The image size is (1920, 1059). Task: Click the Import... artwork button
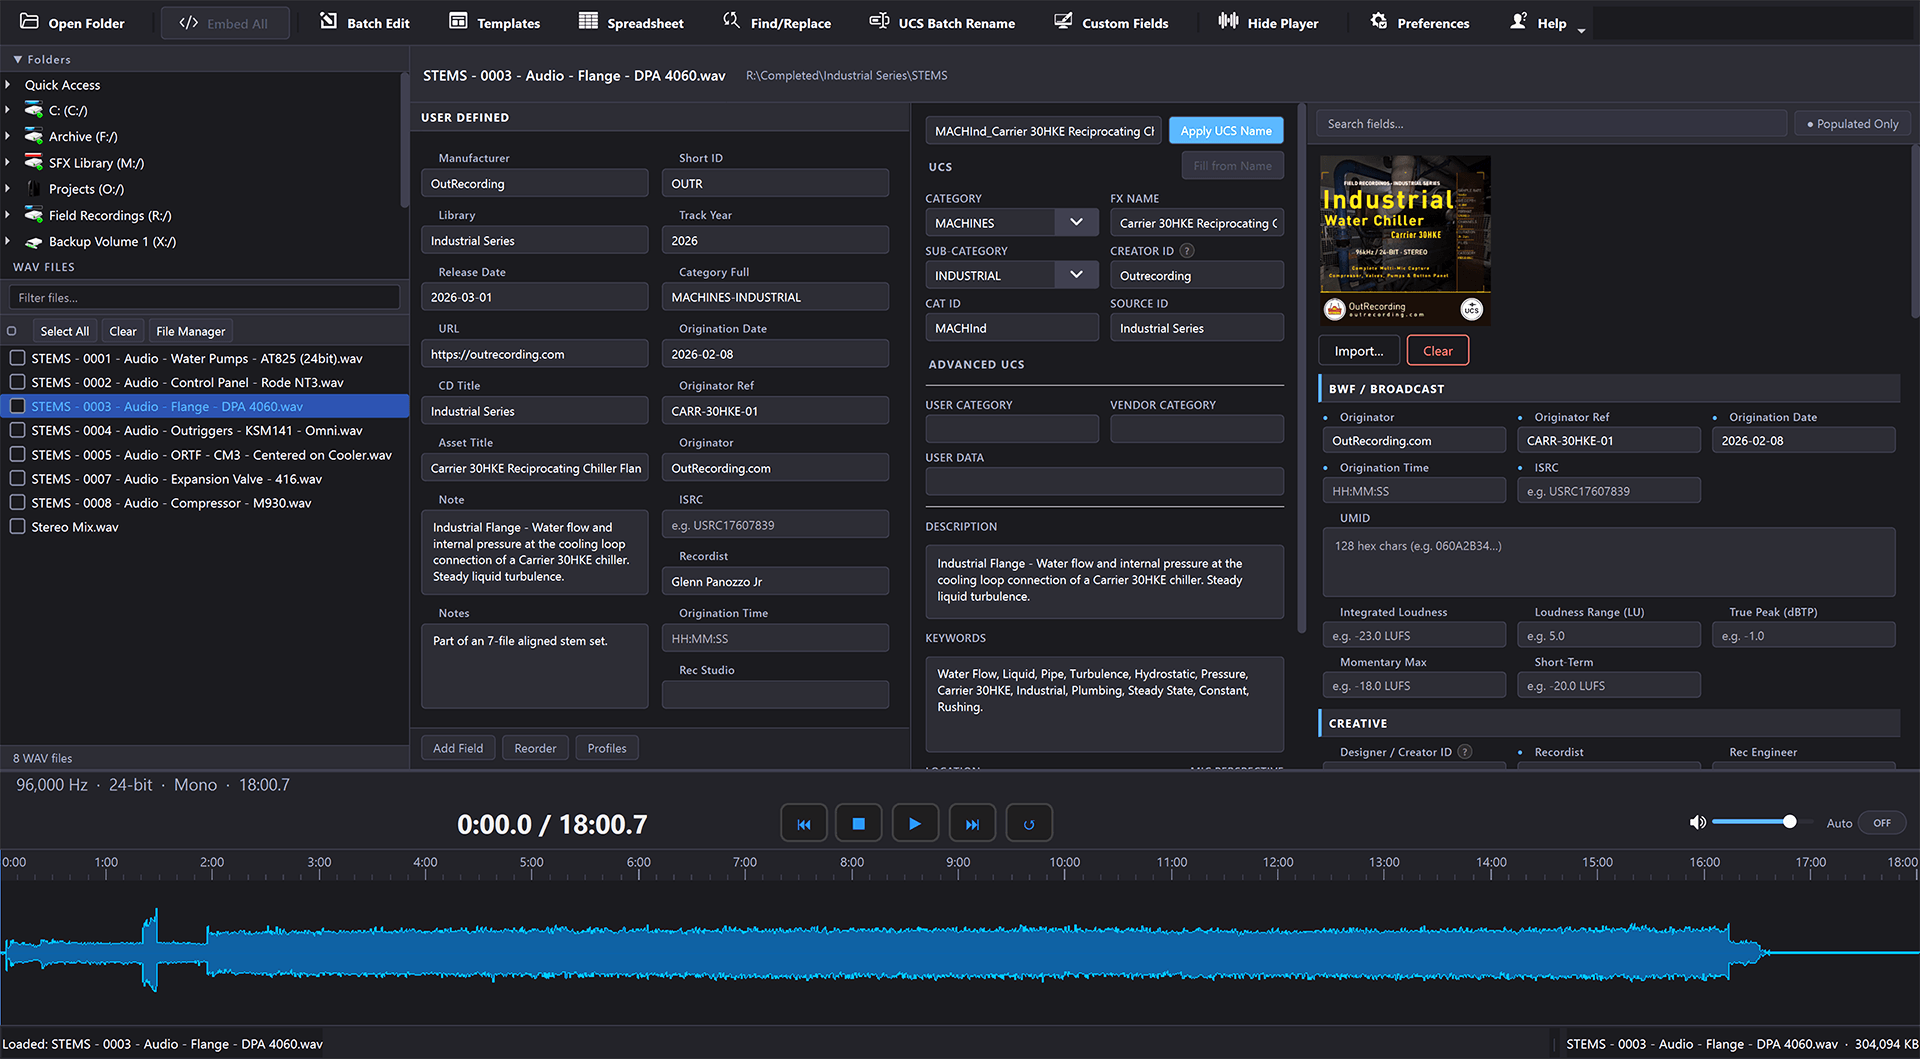pos(1359,351)
